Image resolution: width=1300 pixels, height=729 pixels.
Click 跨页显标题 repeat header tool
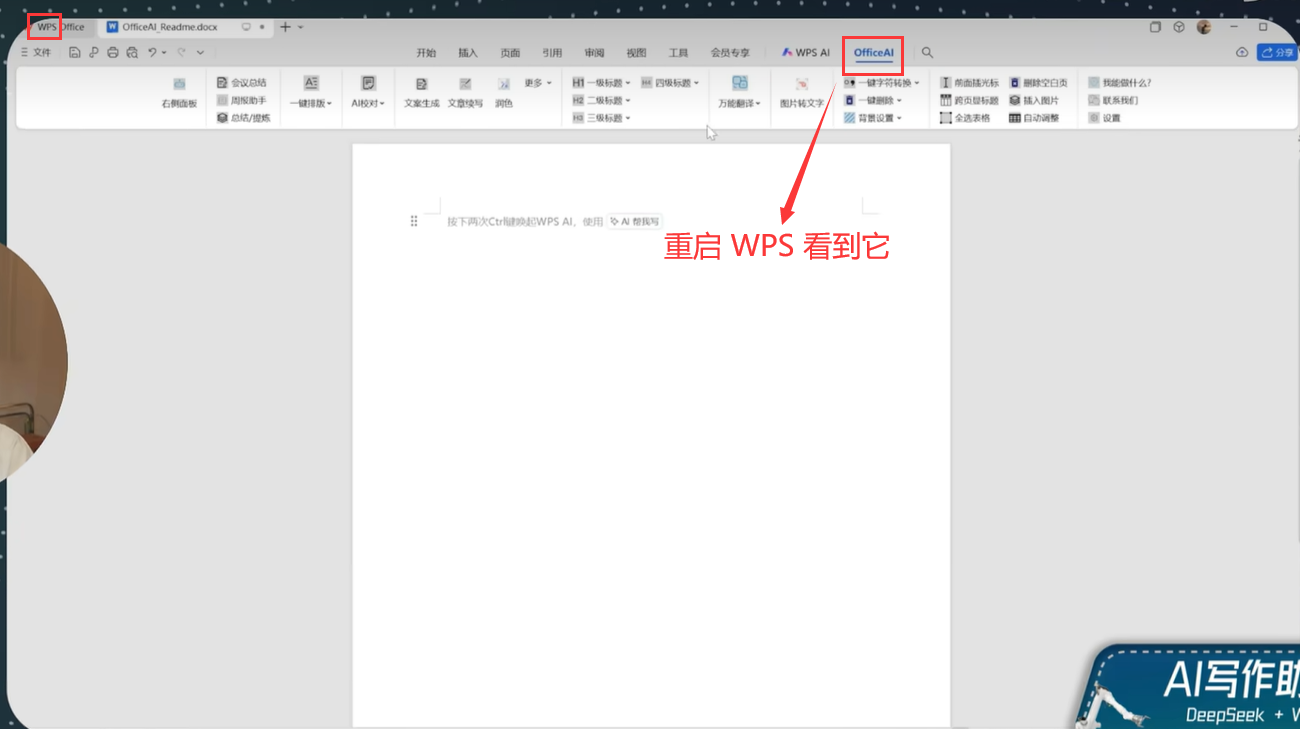(970, 100)
